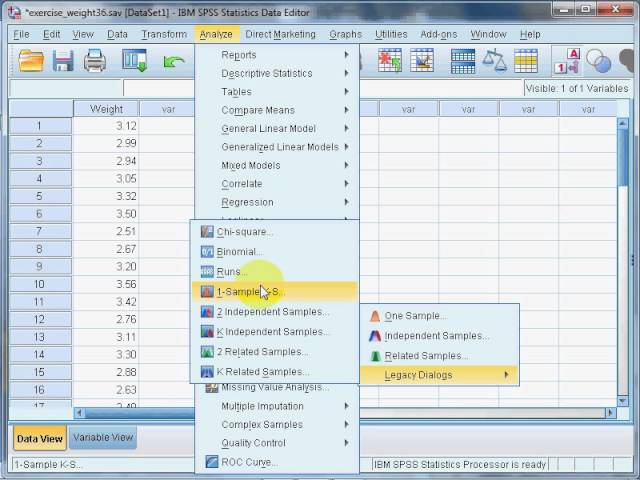The image size is (640, 480).
Task: Click the Runs test icon
Action: [207, 271]
